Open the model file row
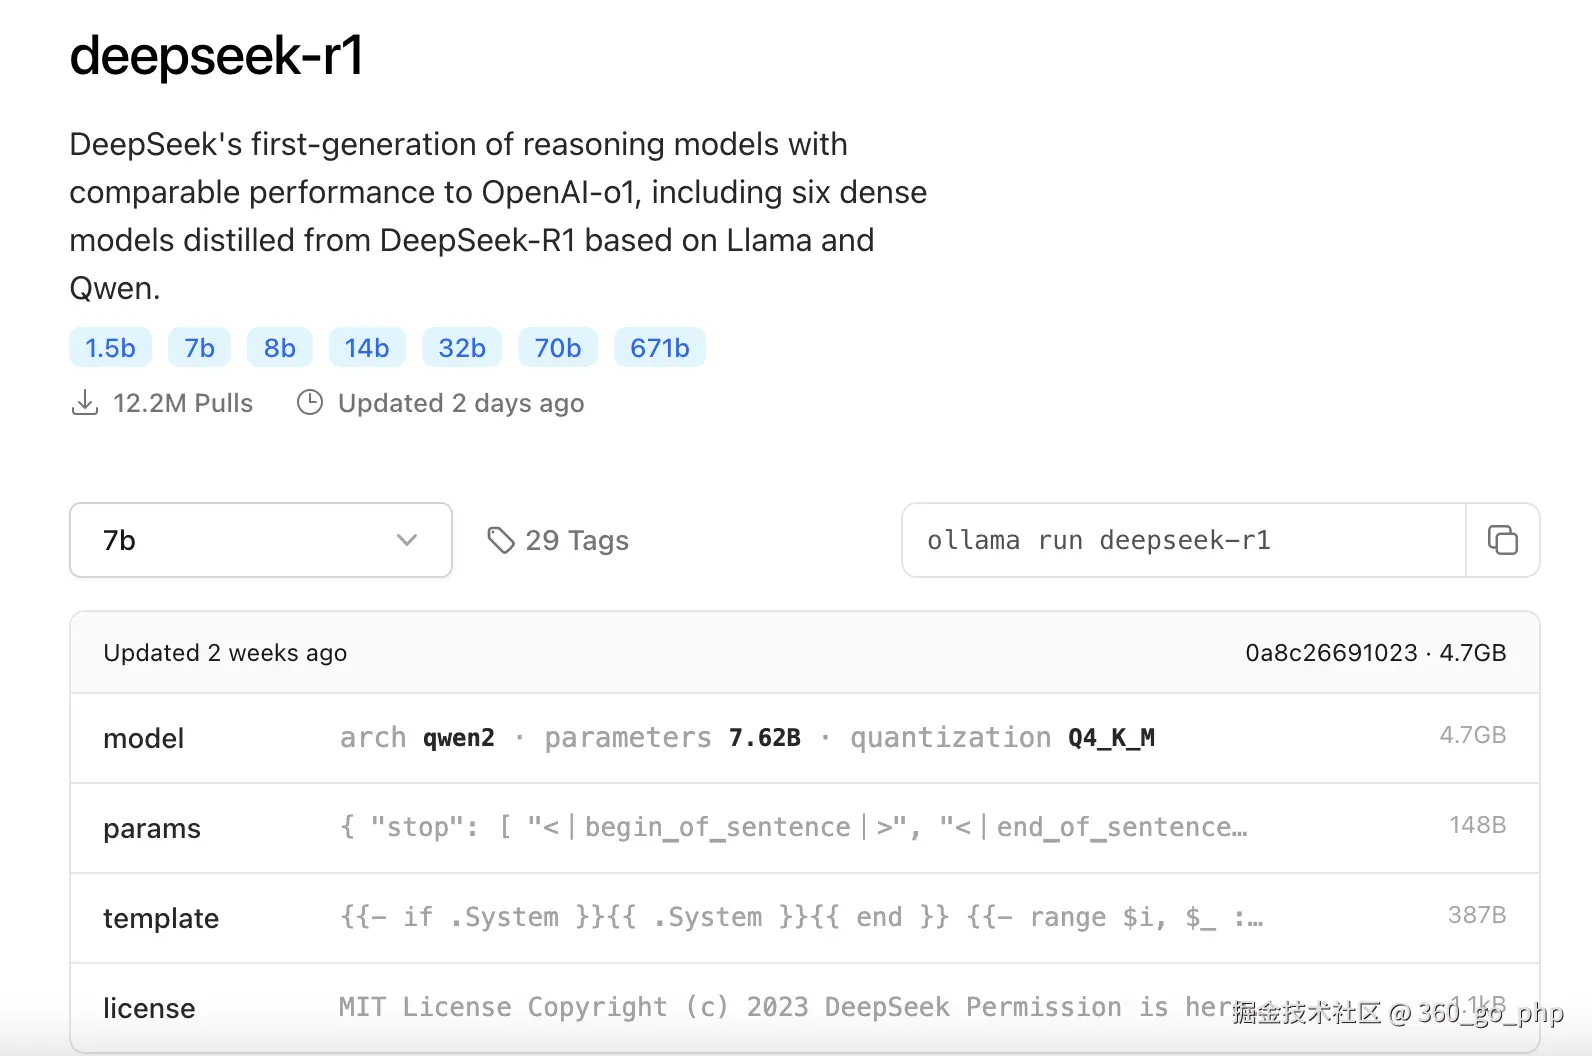The width and height of the screenshot is (1592, 1056). point(804,738)
